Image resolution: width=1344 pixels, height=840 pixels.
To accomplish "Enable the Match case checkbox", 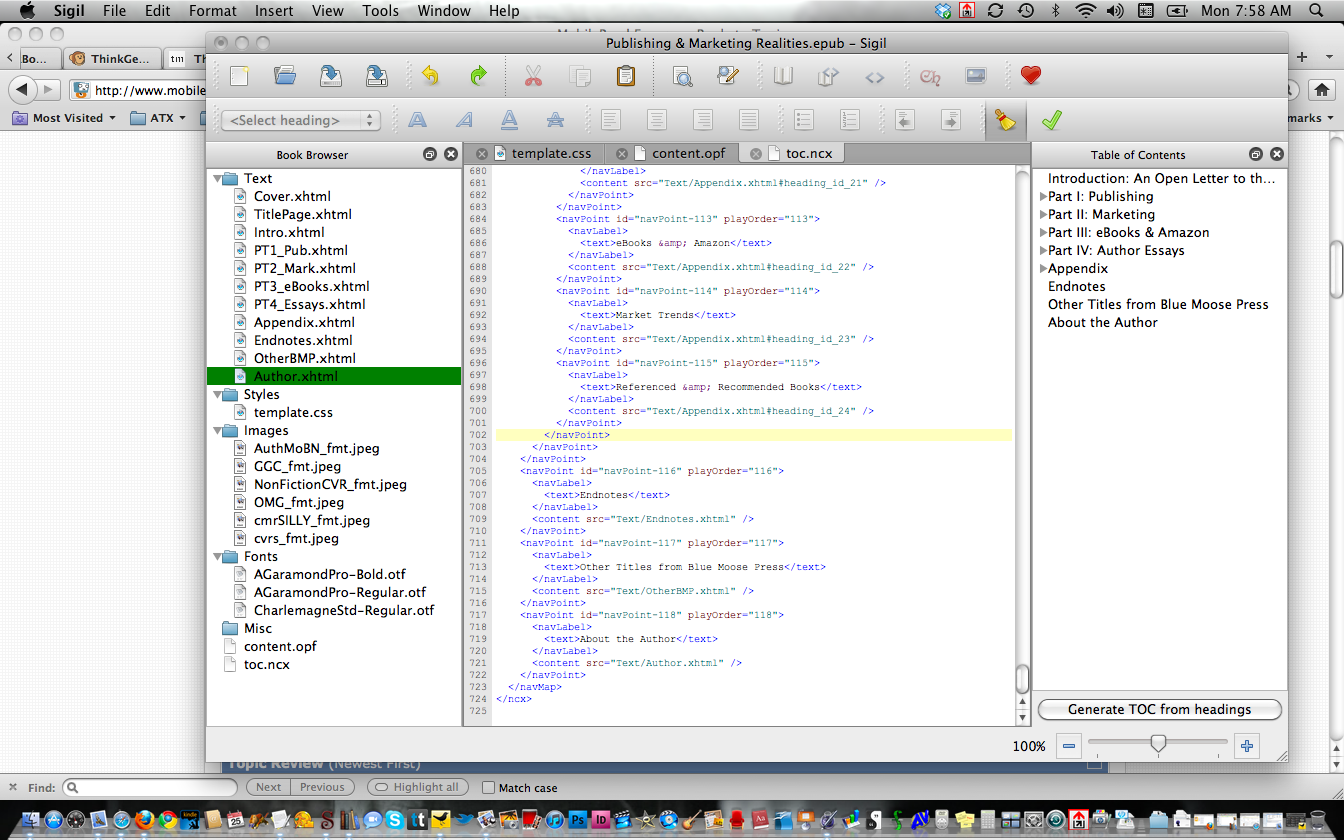I will point(488,788).
